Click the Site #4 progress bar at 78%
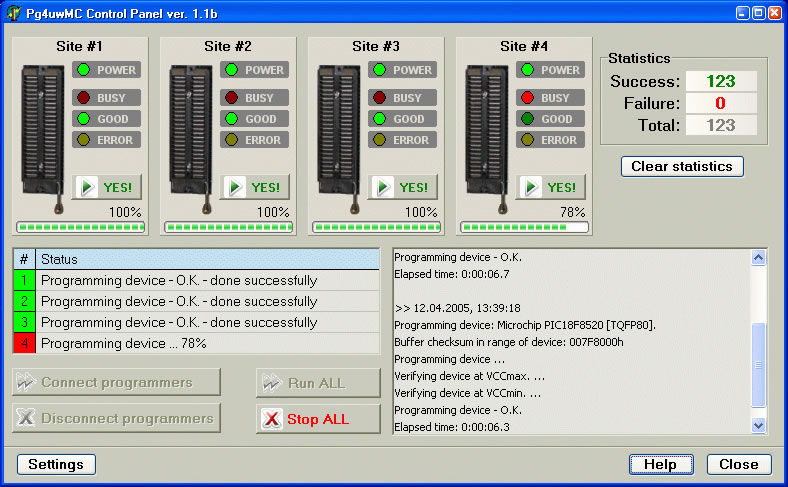 (524, 227)
